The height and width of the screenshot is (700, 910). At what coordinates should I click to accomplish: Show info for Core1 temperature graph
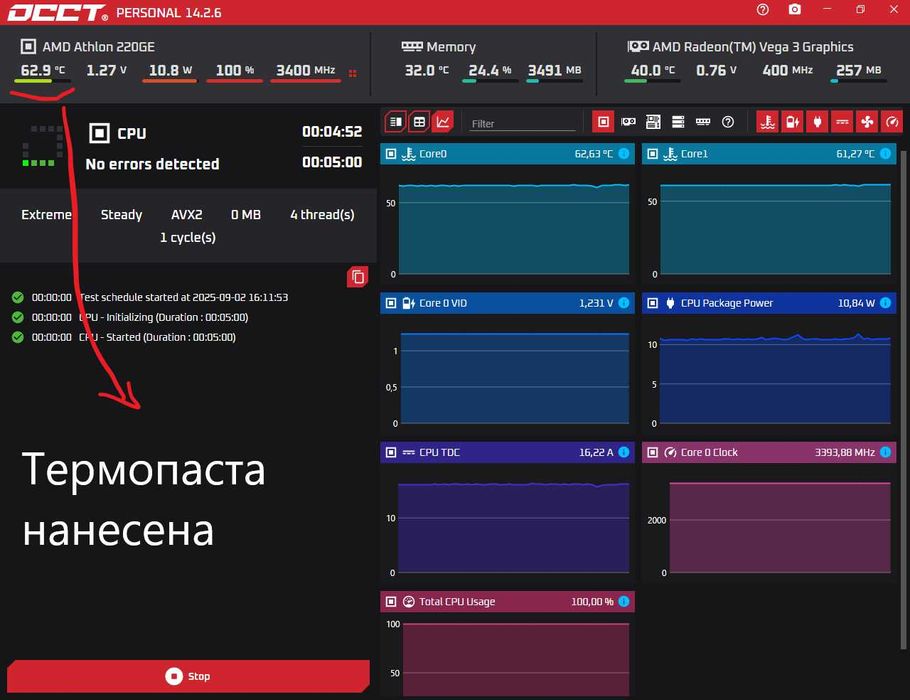(x=886, y=154)
